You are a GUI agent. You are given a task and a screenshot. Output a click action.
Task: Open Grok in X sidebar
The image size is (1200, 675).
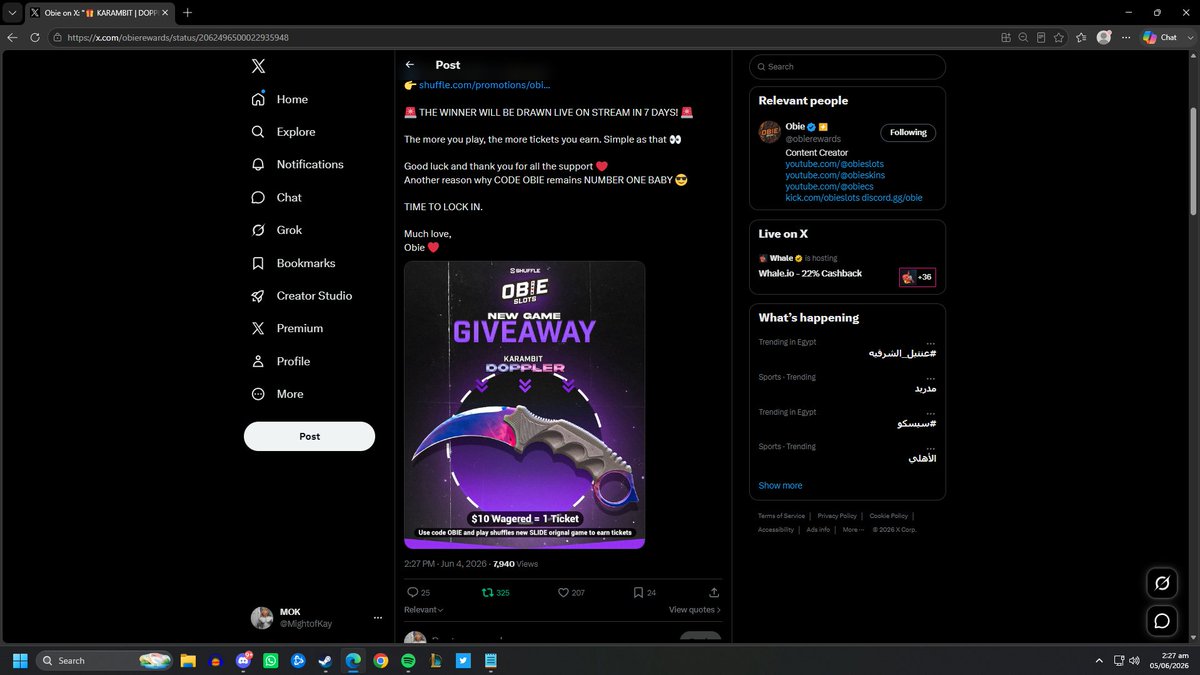[x=276, y=230]
